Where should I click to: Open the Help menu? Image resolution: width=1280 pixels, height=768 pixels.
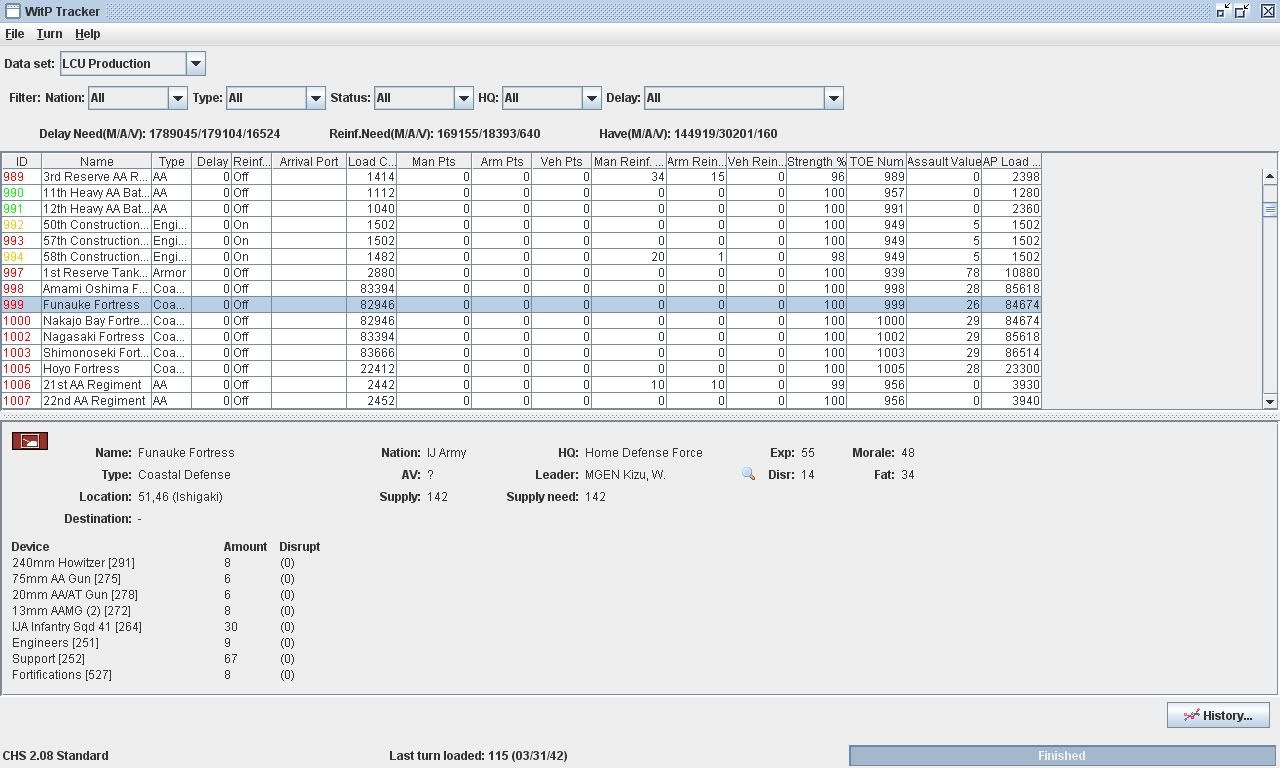tap(88, 34)
